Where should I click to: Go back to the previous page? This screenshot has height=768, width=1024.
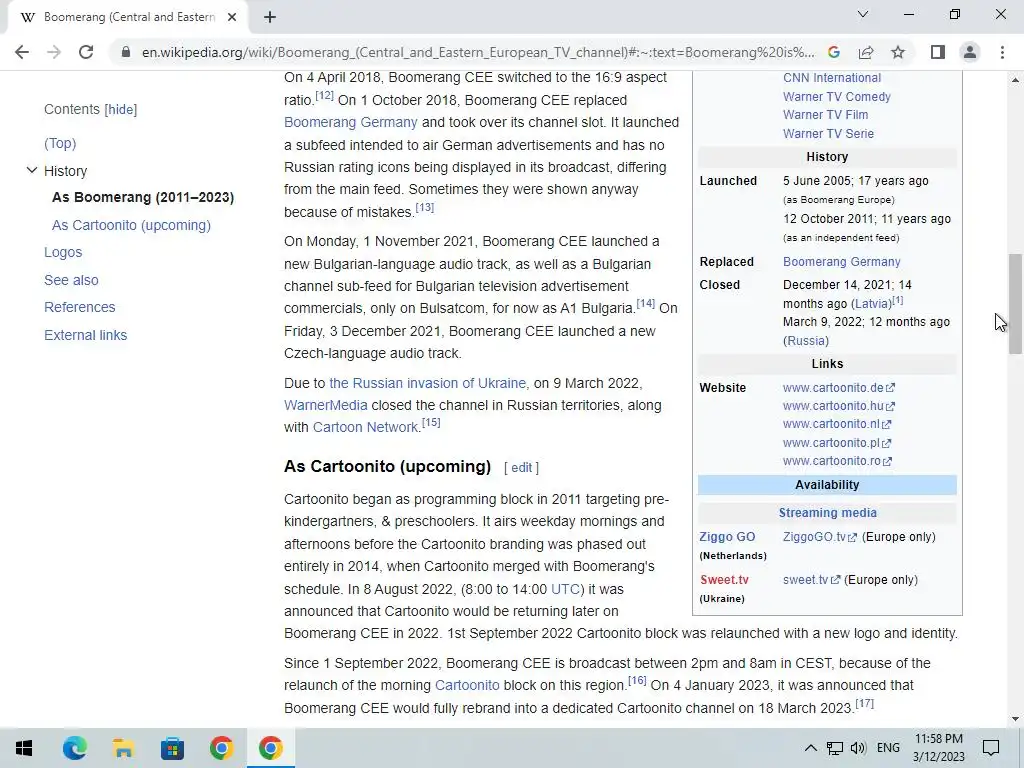point(22,52)
